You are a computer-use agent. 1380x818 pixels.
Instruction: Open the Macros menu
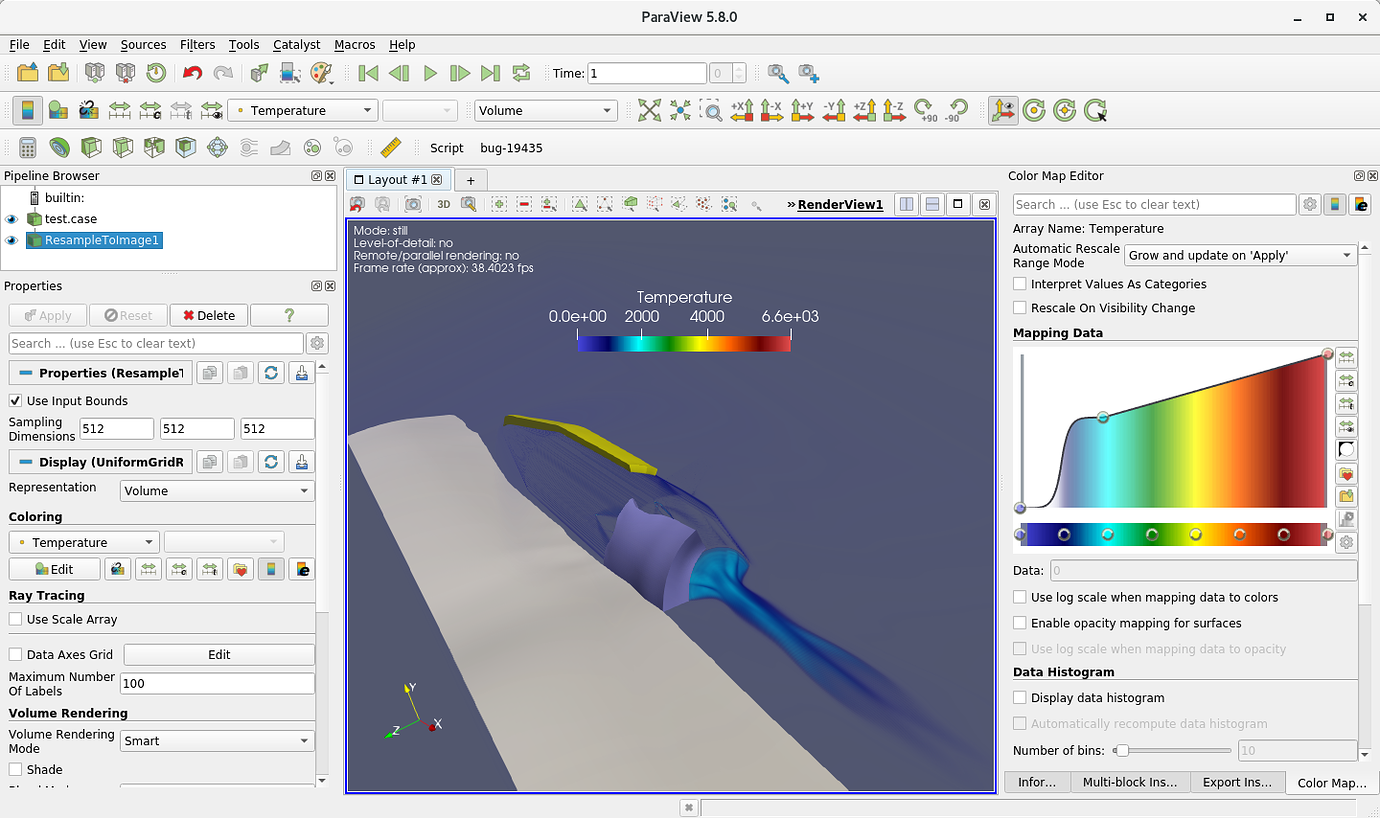(354, 45)
